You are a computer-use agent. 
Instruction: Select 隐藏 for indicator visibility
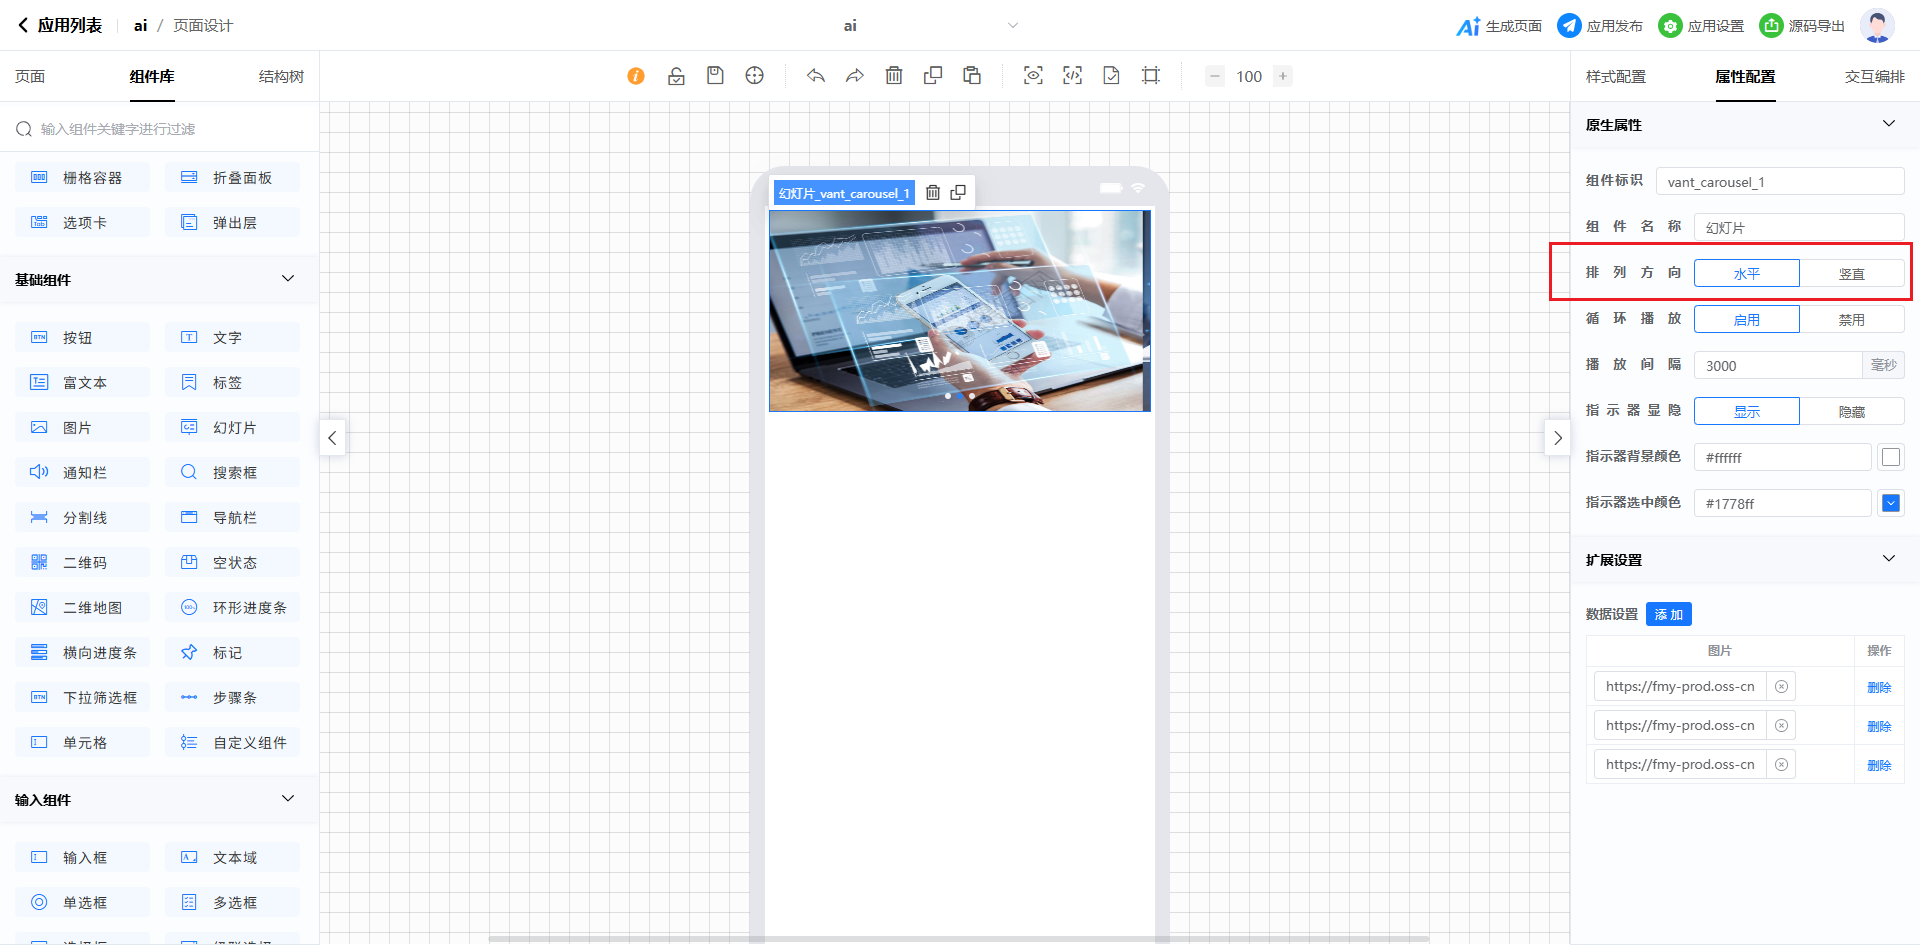[x=1851, y=412]
